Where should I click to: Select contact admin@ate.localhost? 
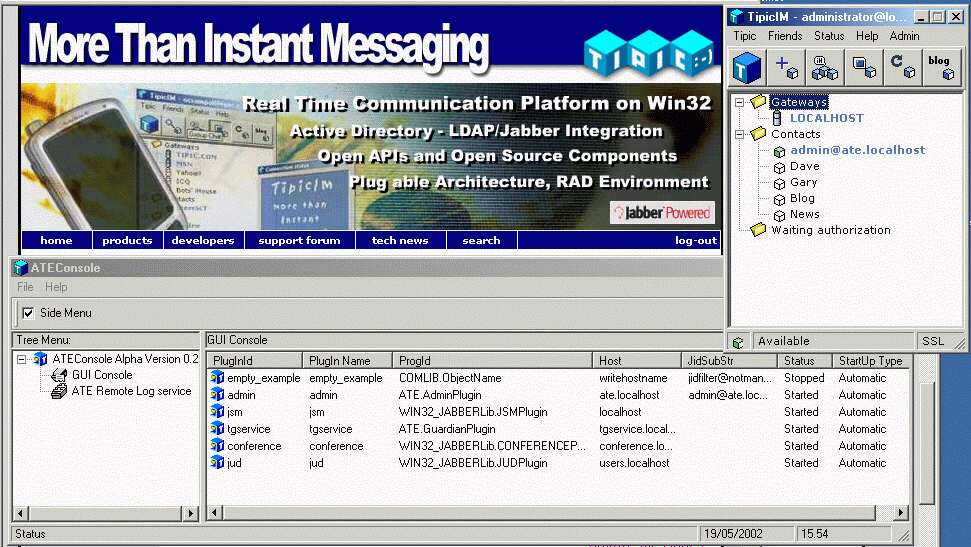[x=858, y=150]
